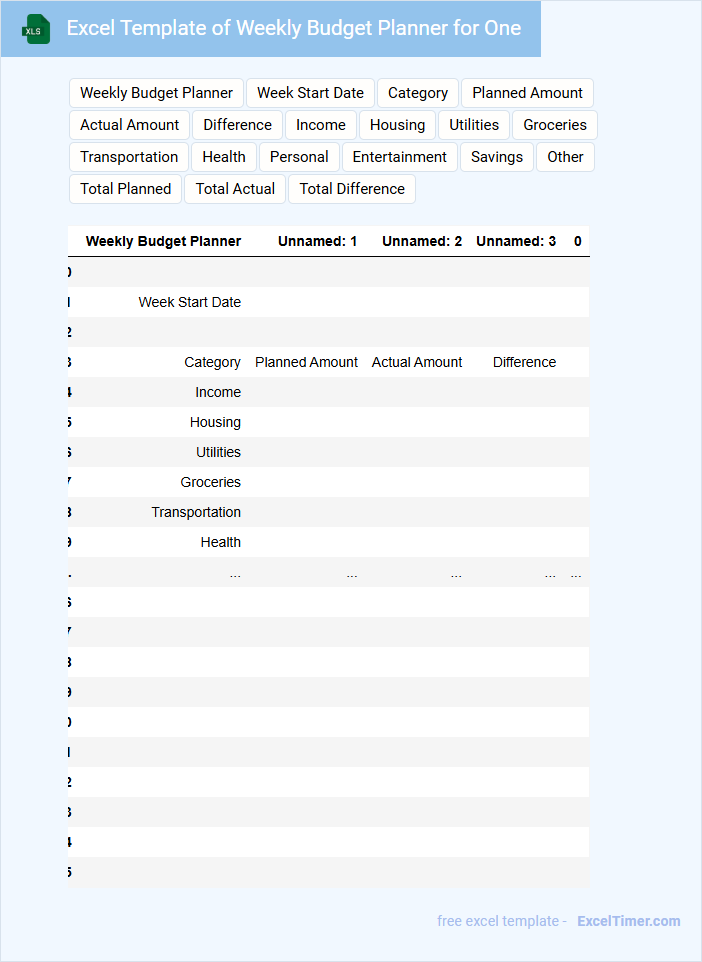The height and width of the screenshot is (962, 702).
Task: Click the 'Actual Amount' table cell
Action: (417, 362)
